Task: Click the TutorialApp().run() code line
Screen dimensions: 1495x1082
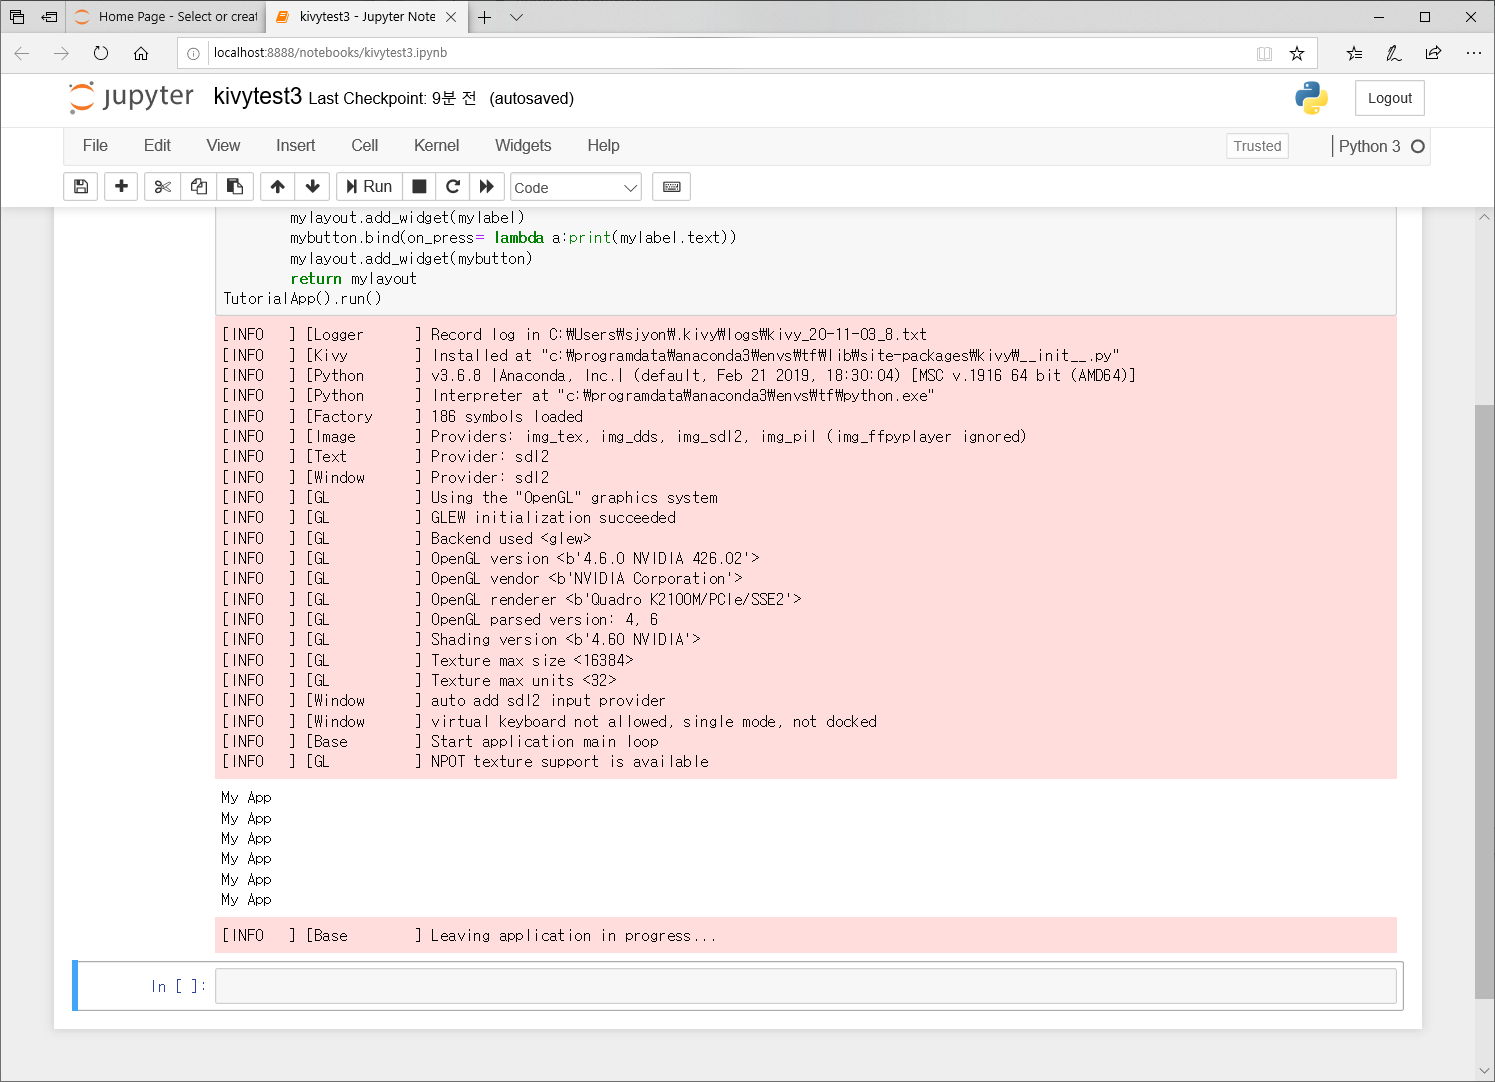Action: pos(302,299)
